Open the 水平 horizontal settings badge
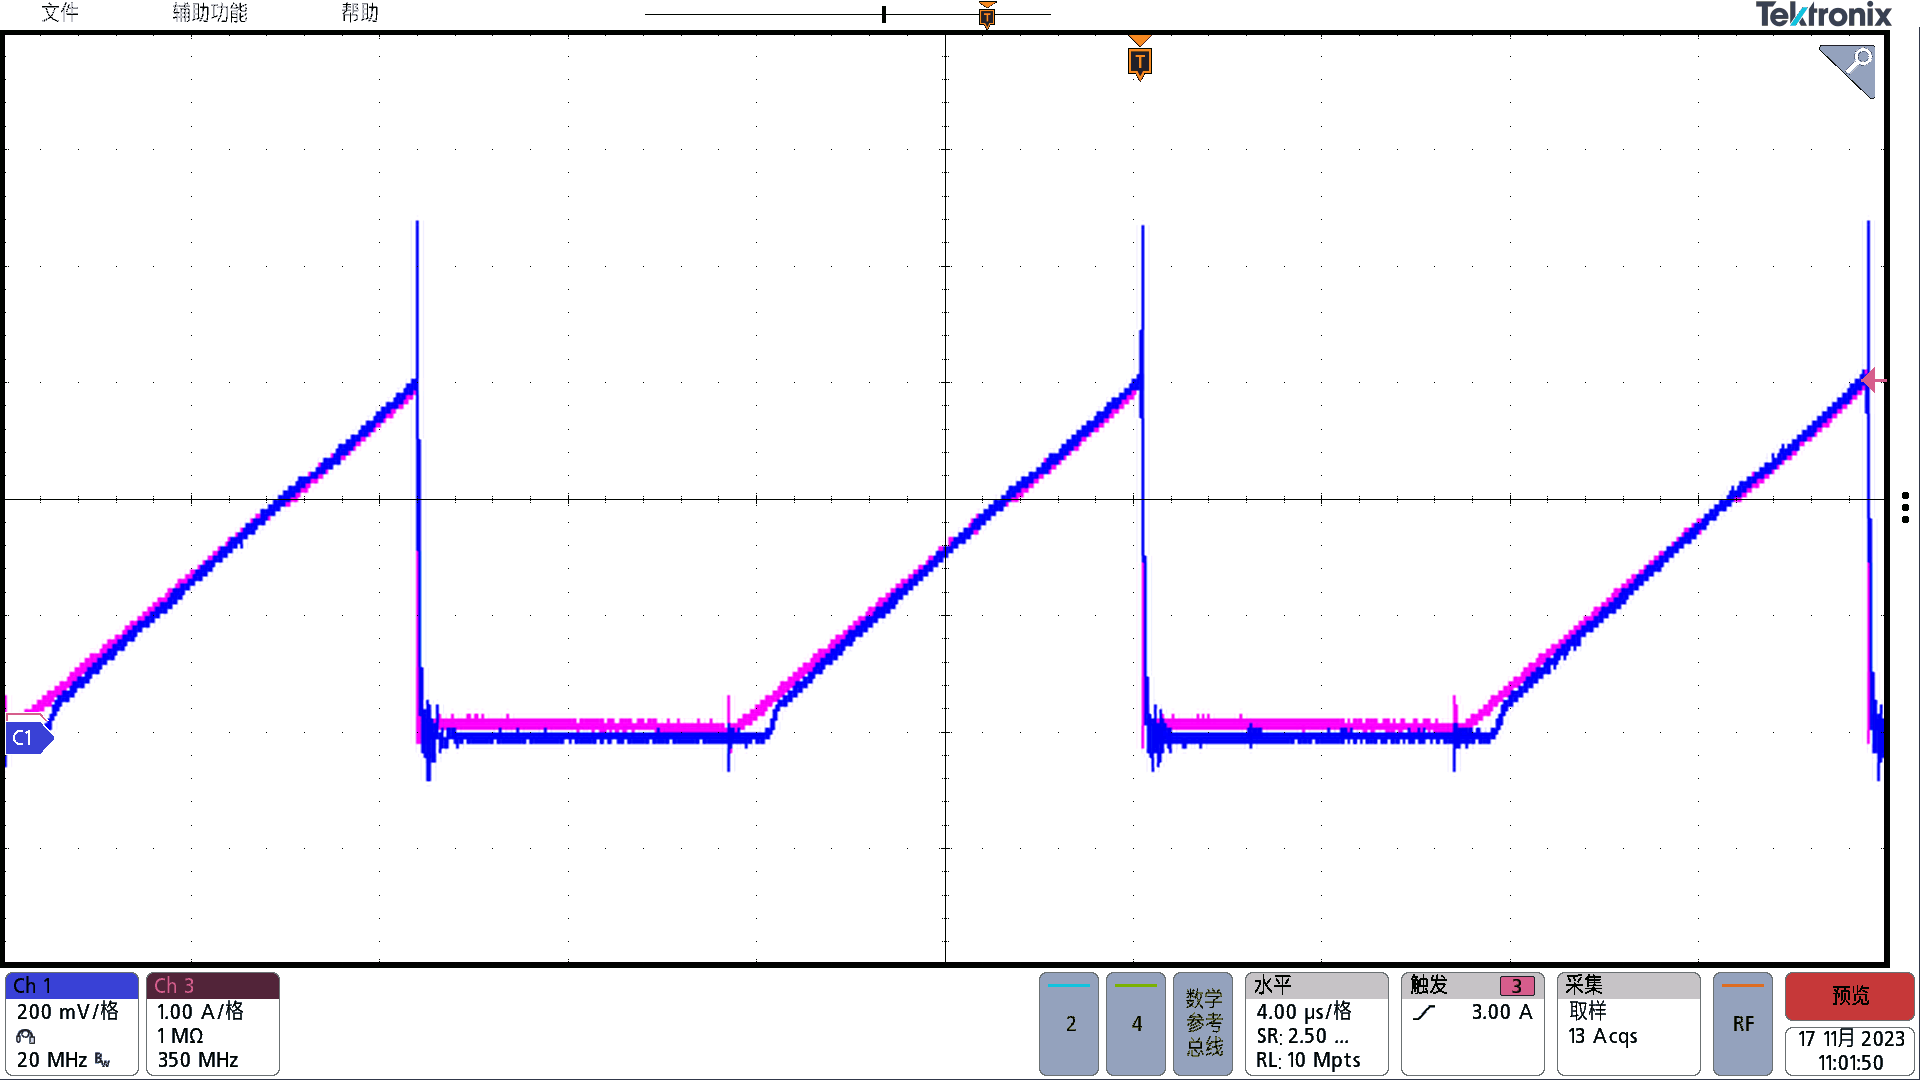Image resolution: width=1920 pixels, height=1080 pixels. tap(1317, 1024)
